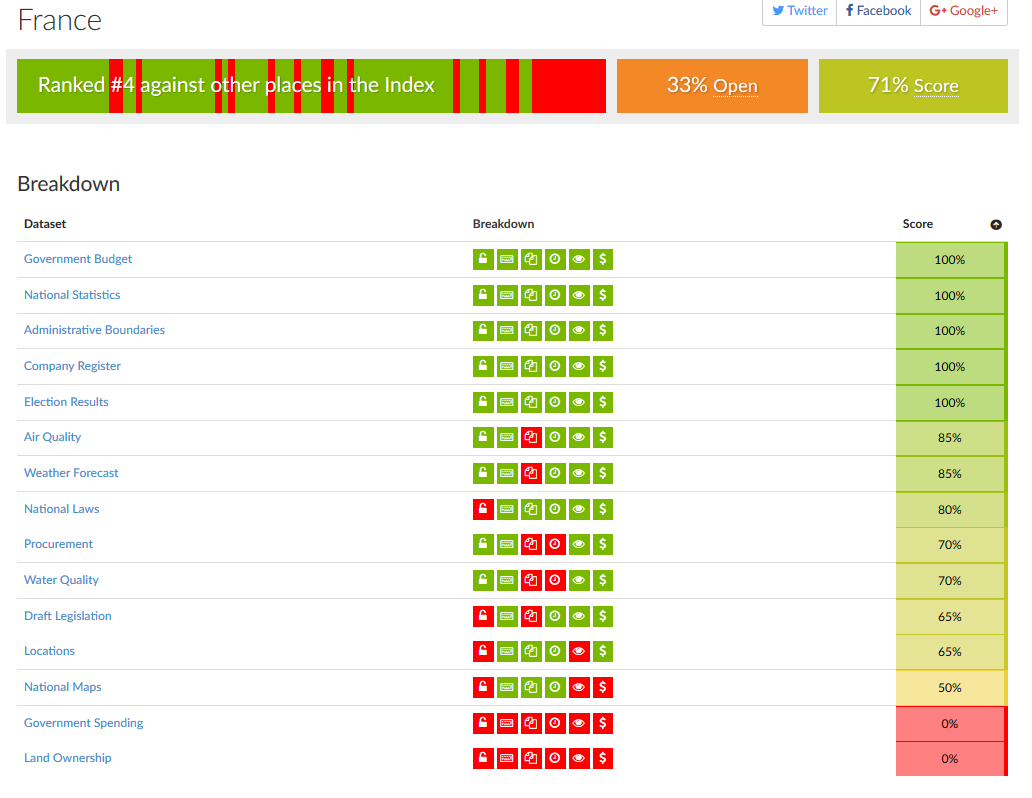Click the 71% Score box

point(913,86)
